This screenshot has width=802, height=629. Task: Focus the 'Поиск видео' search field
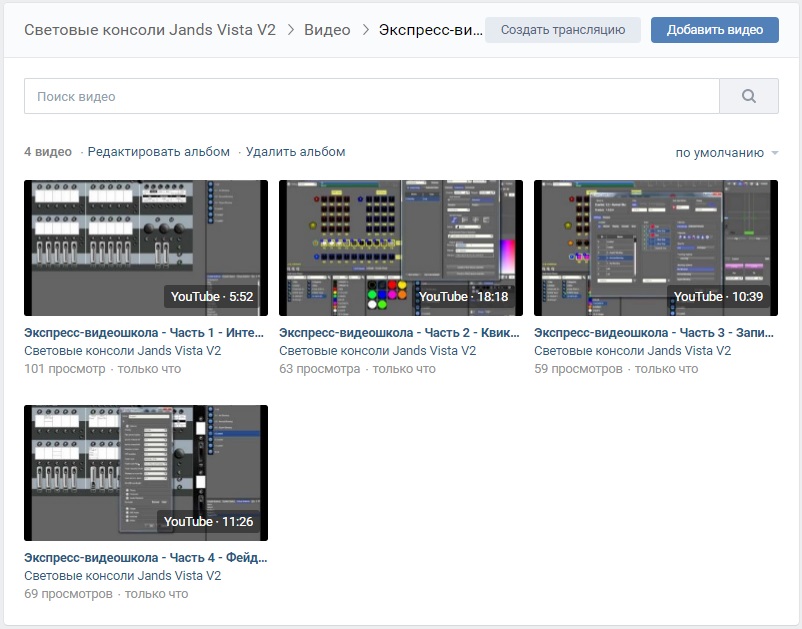point(371,96)
